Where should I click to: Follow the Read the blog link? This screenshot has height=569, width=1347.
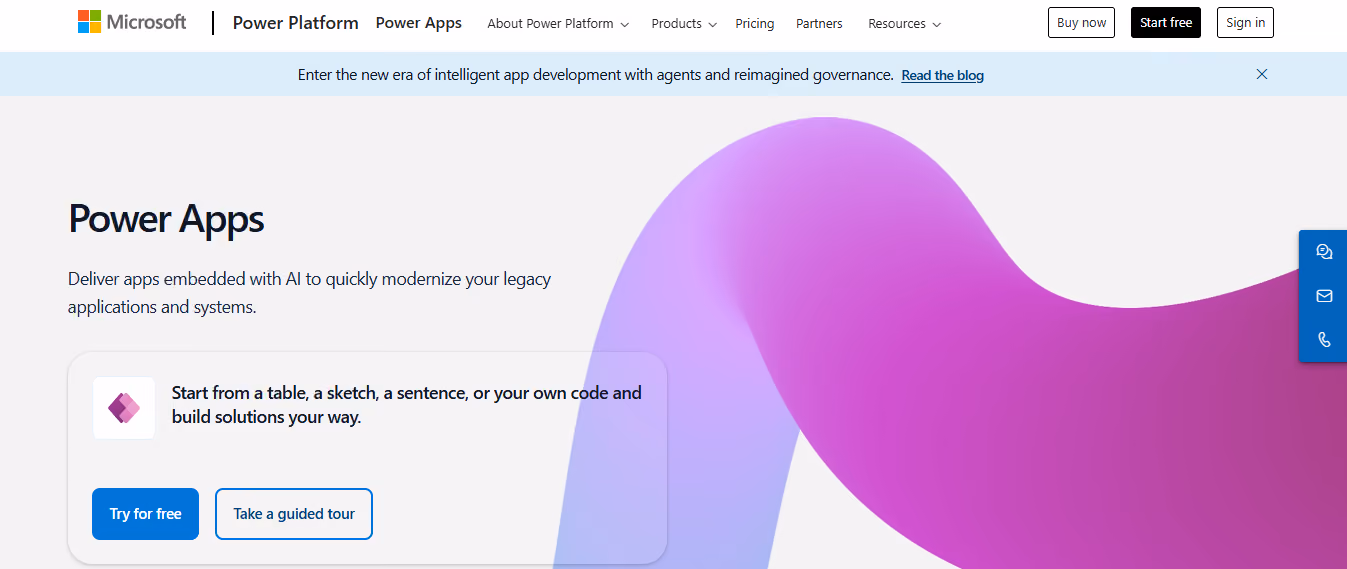[x=942, y=75]
